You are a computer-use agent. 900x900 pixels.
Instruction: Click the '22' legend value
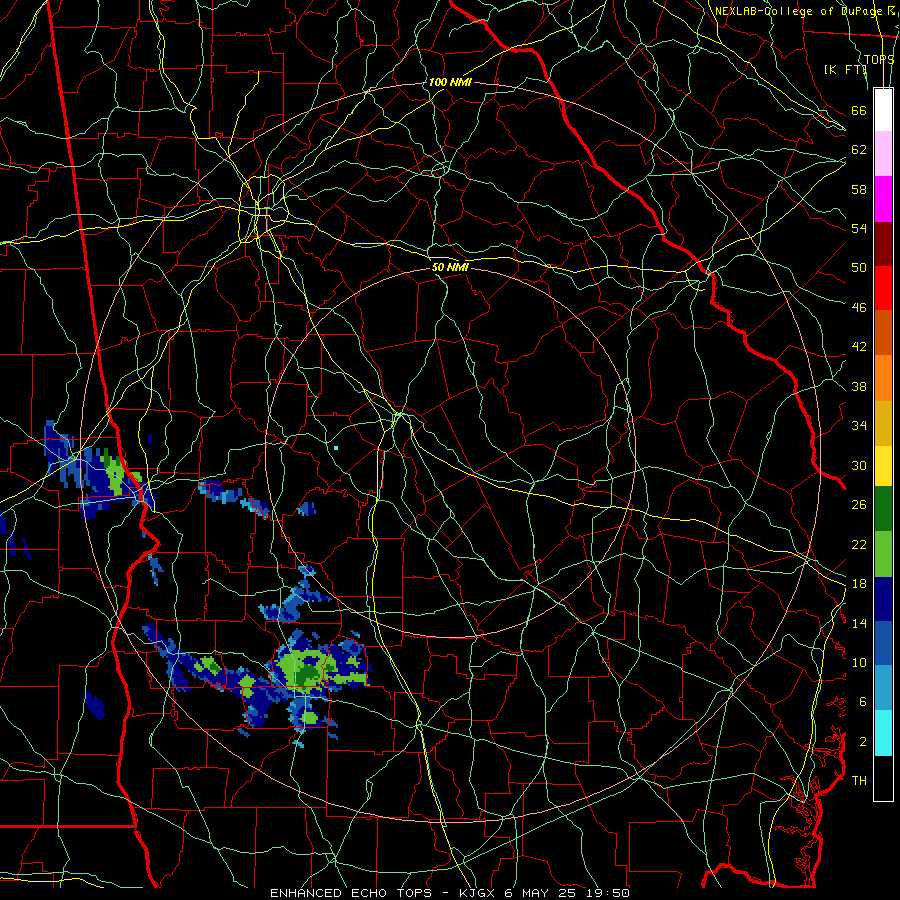coord(859,544)
